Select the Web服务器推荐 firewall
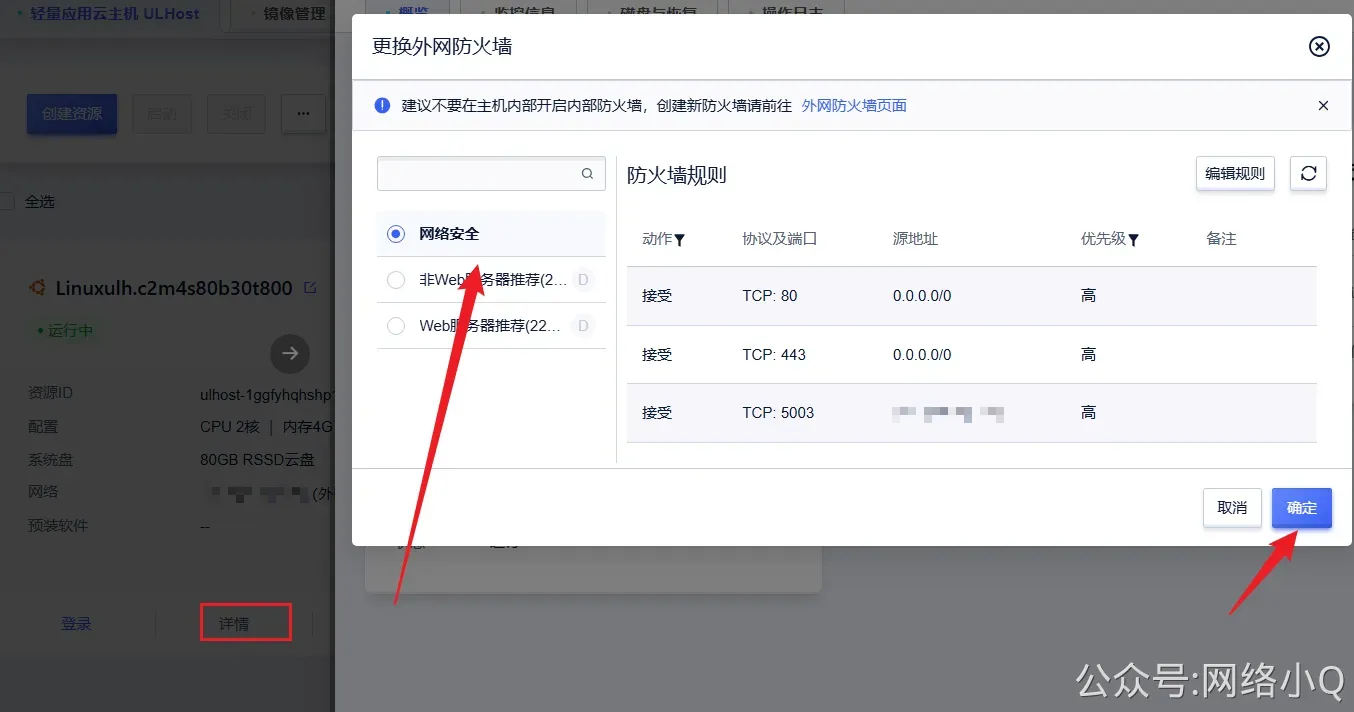 pyautogui.click(x=396, y=325)
